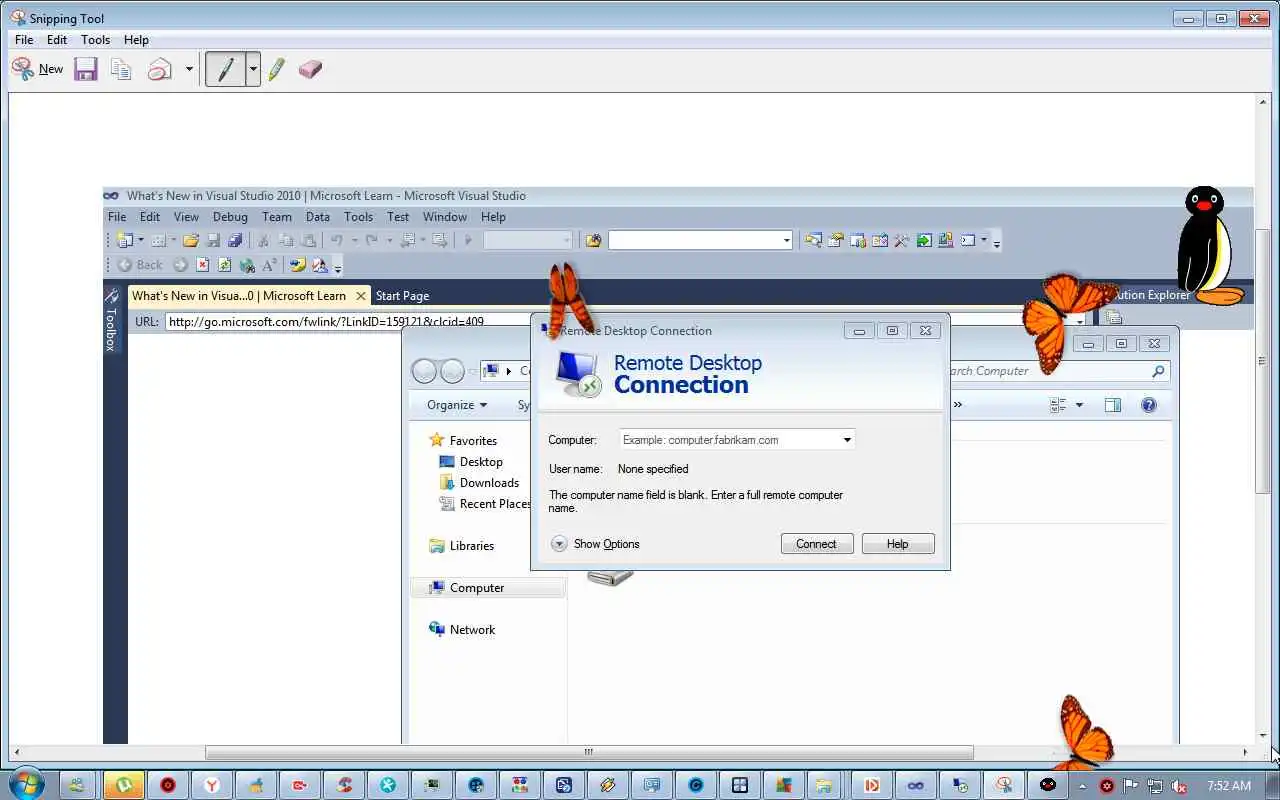Click the muted volume tray icon
1280x800 pixels.
[1179, 786]
